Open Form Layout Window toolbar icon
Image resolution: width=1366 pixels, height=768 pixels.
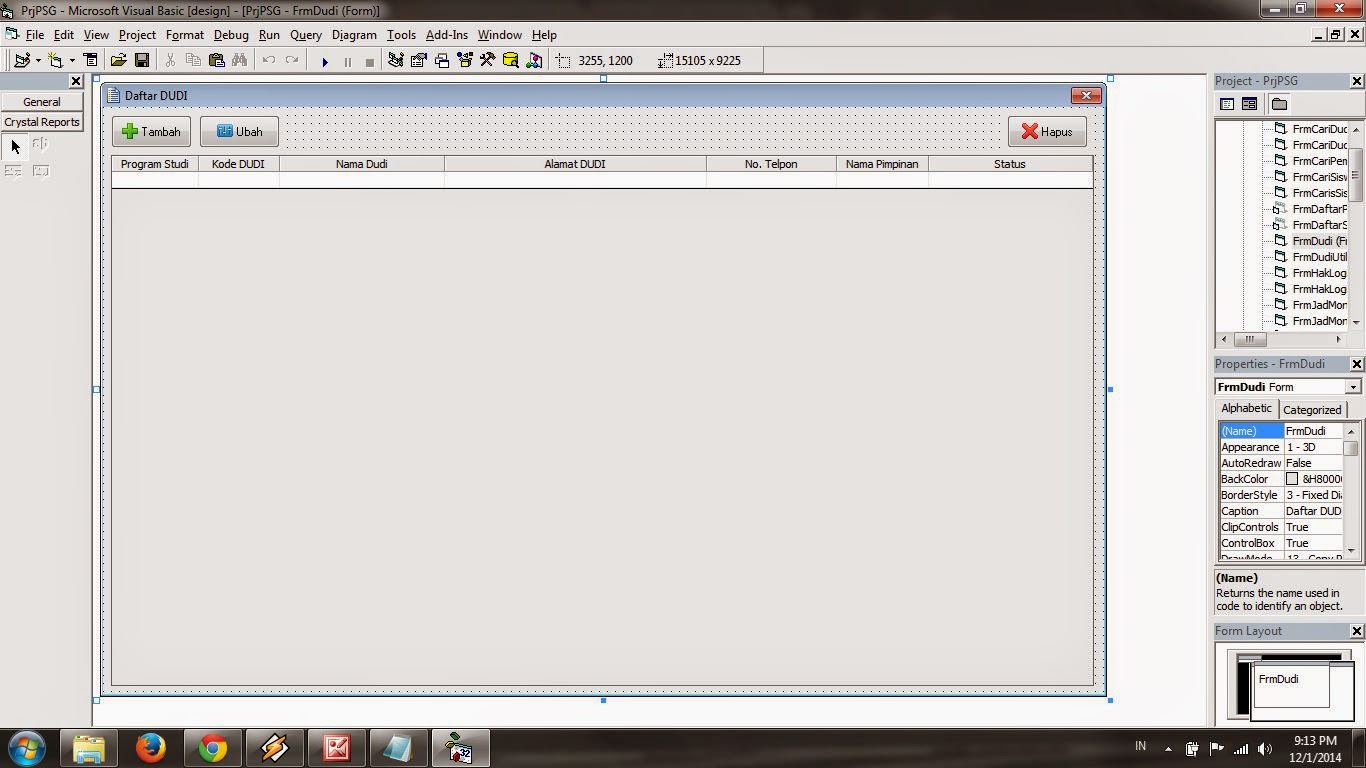click(442, 60)
